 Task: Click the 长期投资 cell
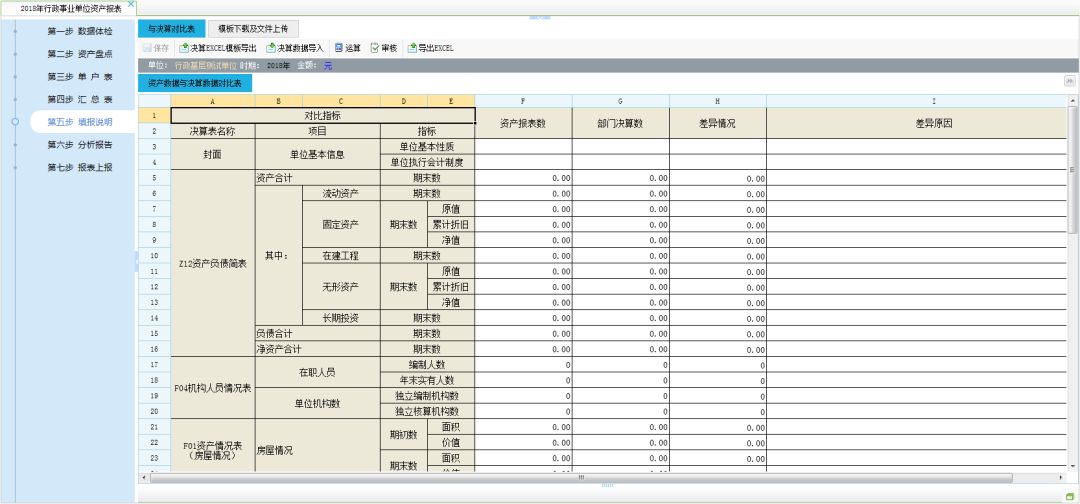pos(341,317)
